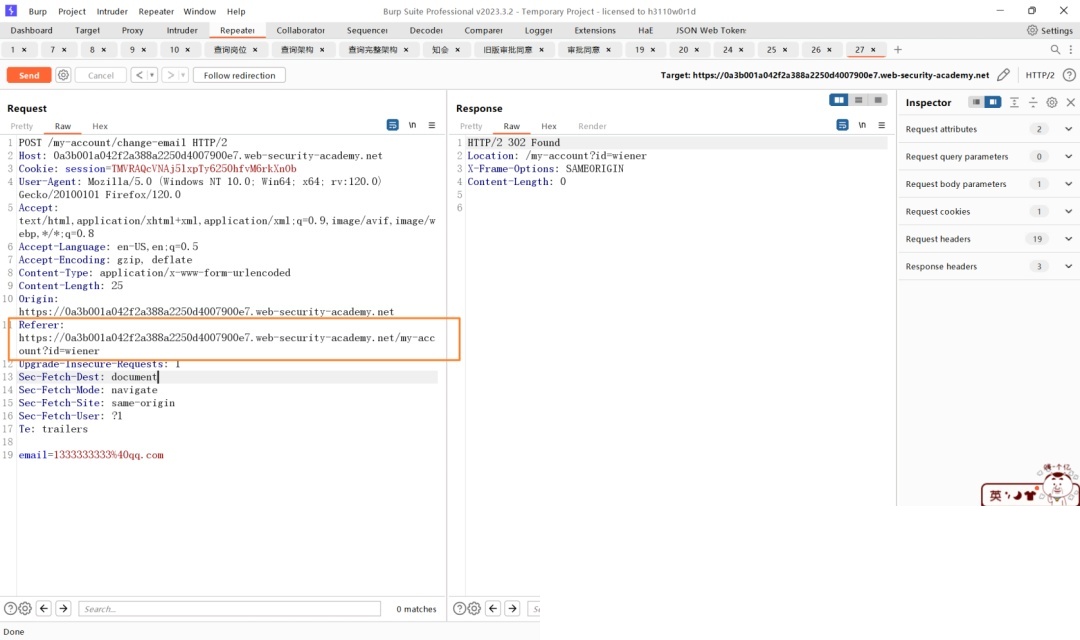Open Inspector settings gear
Image resolution: width=1080 pixels, height=640 pixels.
click(1052, 102)
